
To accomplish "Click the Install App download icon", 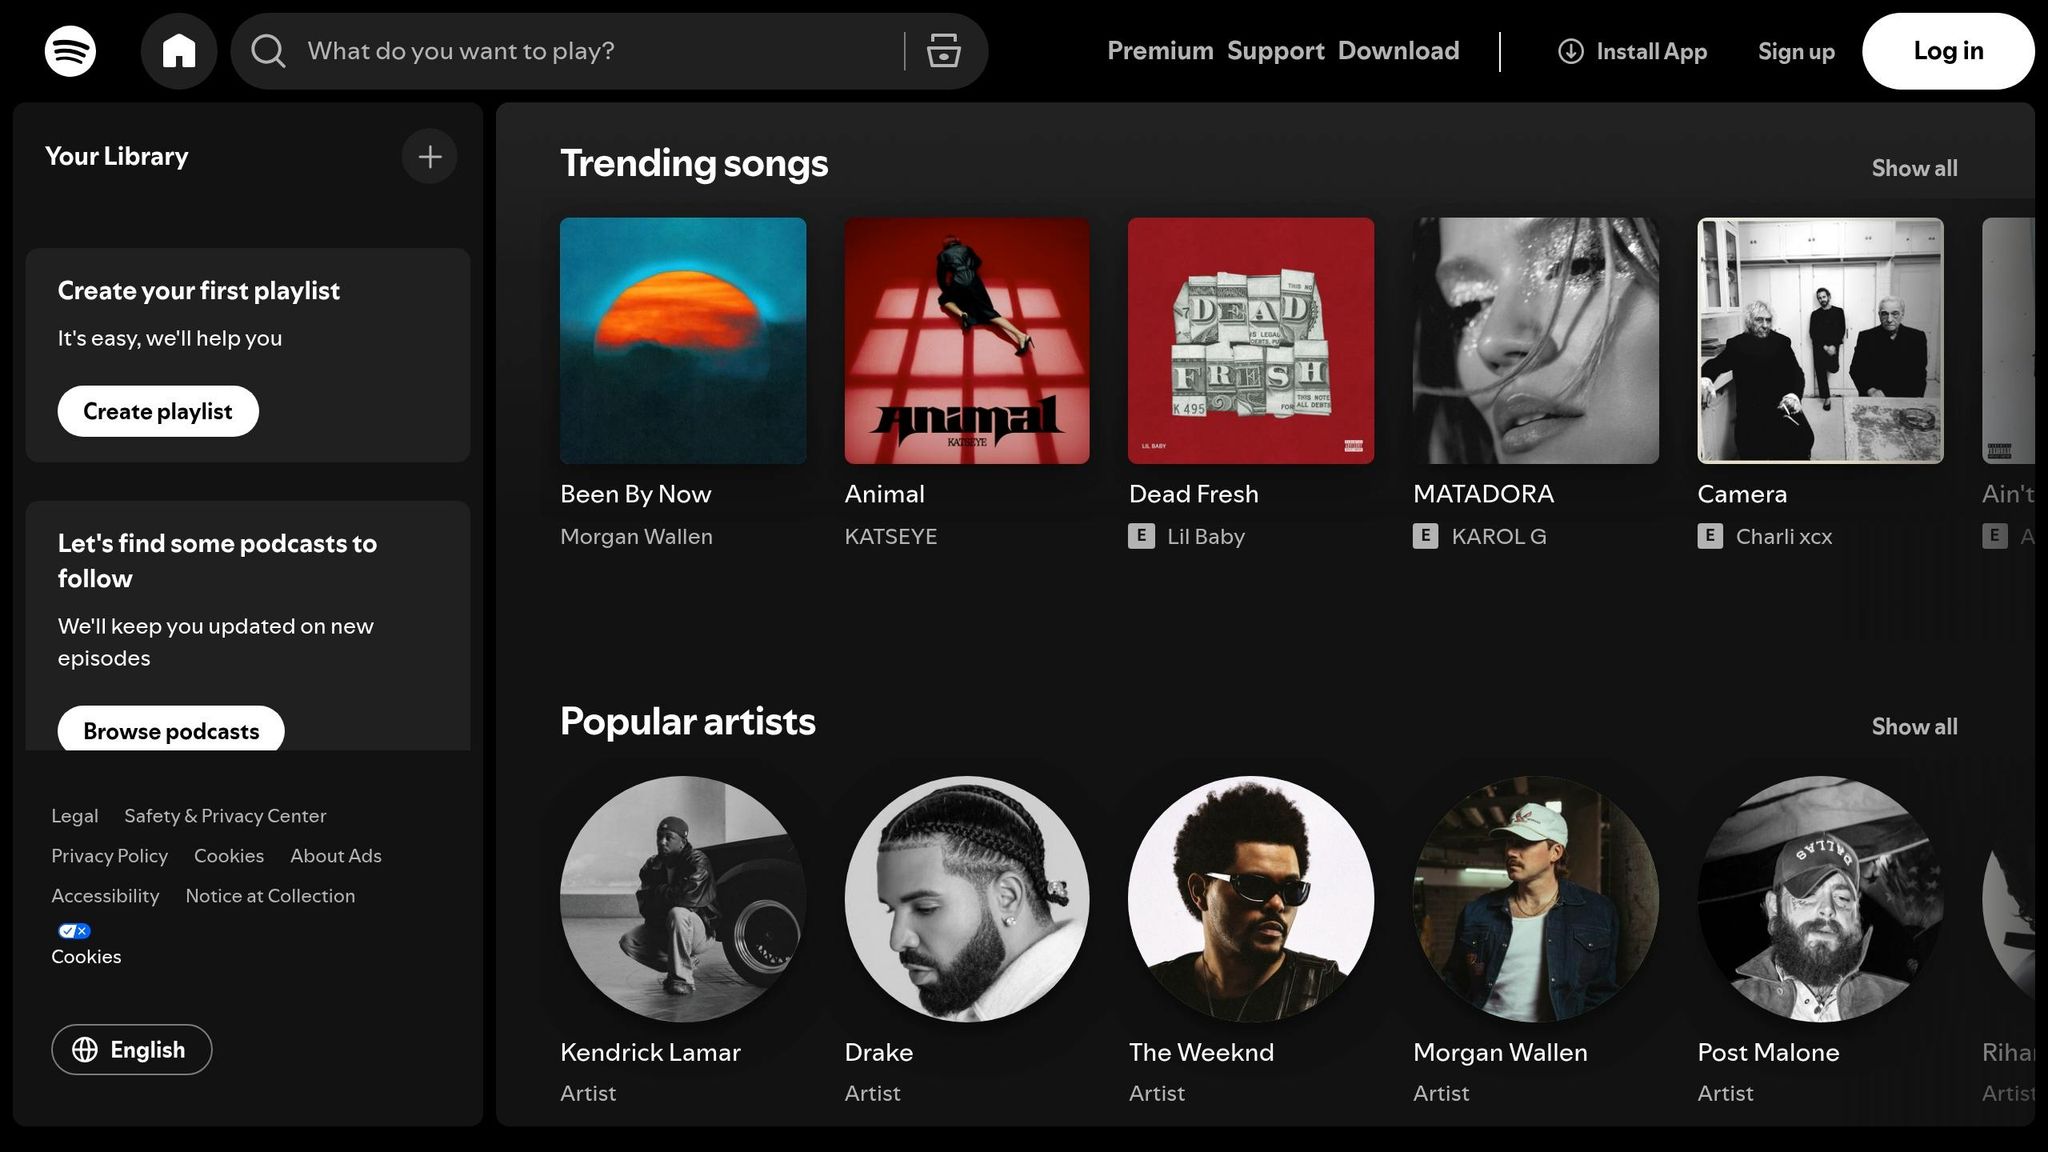I will coord(1571,51).
